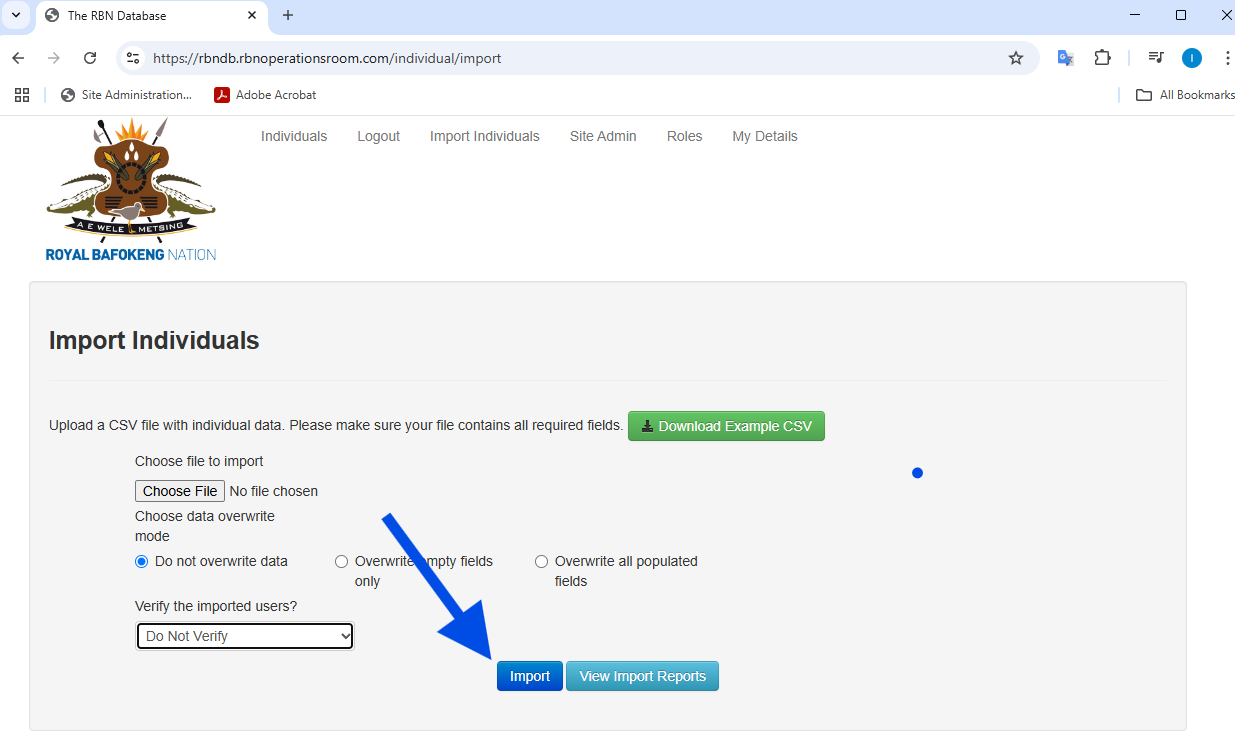Bookmark this page with the star icon
This screenshot has width=1235, height=731.
(1016, 58)
